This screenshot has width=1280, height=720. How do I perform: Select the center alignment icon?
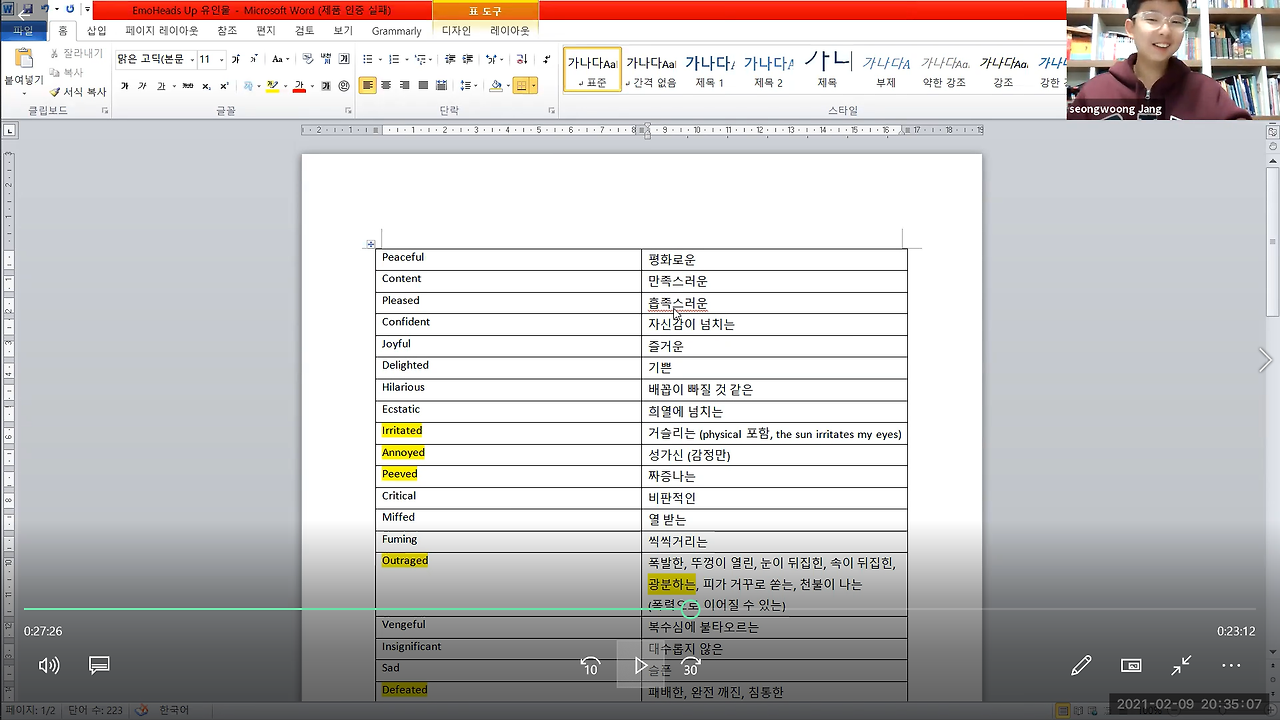tap(386, 84)
